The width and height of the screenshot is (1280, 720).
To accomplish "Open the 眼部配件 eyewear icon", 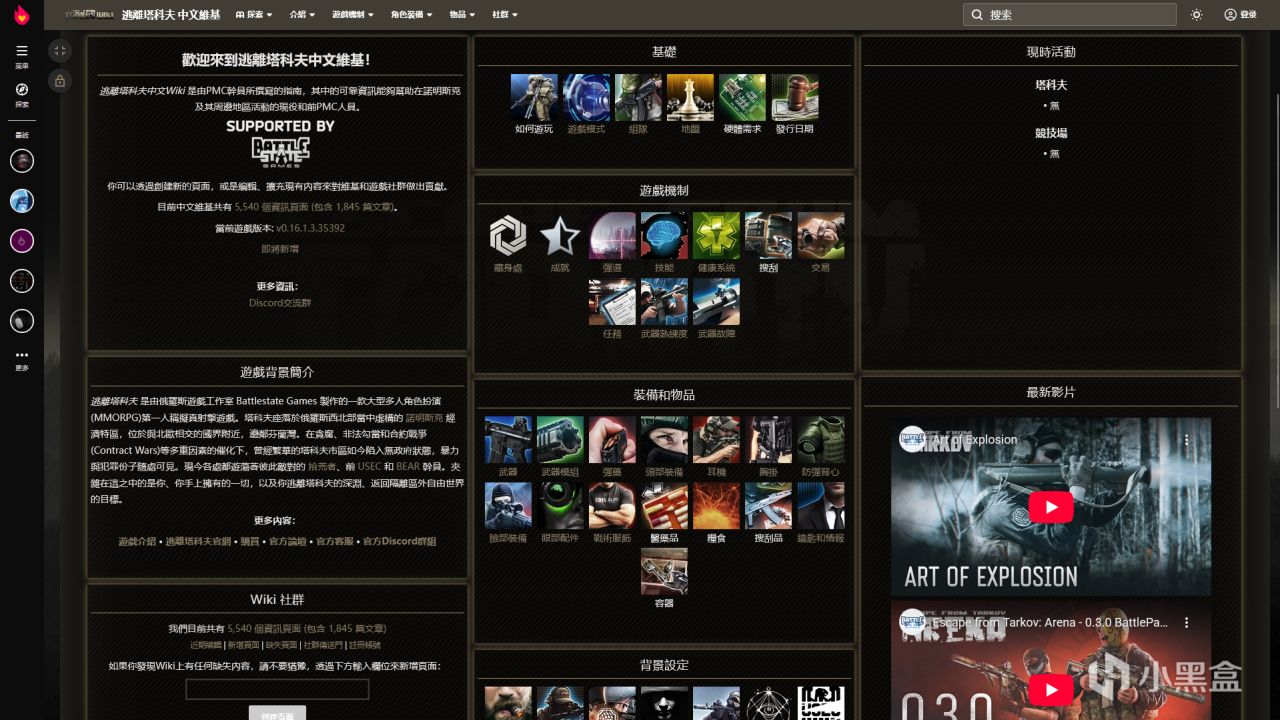I will 560,506.
